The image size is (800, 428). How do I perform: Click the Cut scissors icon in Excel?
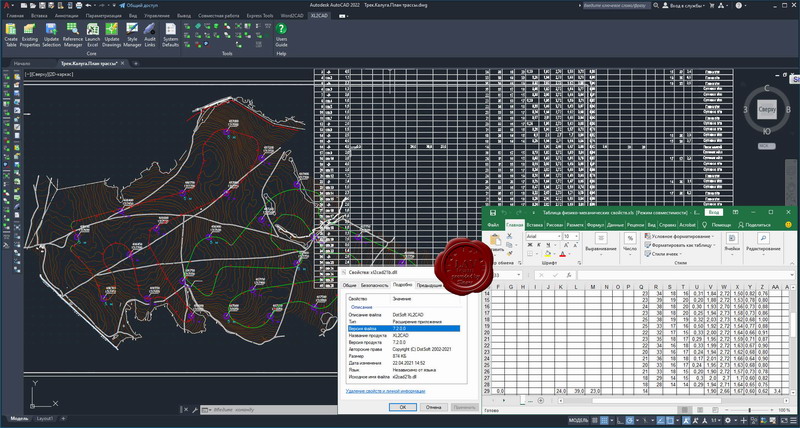pos(509,236)
